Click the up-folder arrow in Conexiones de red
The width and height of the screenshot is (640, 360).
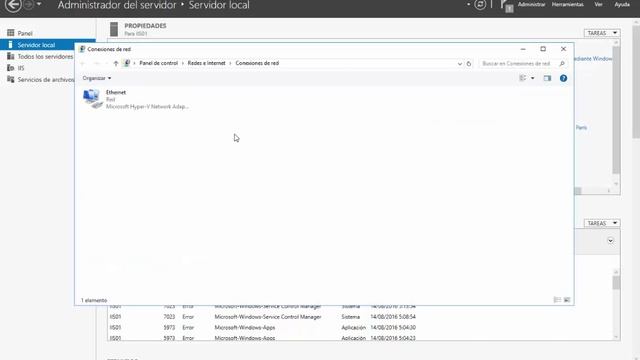116,63
